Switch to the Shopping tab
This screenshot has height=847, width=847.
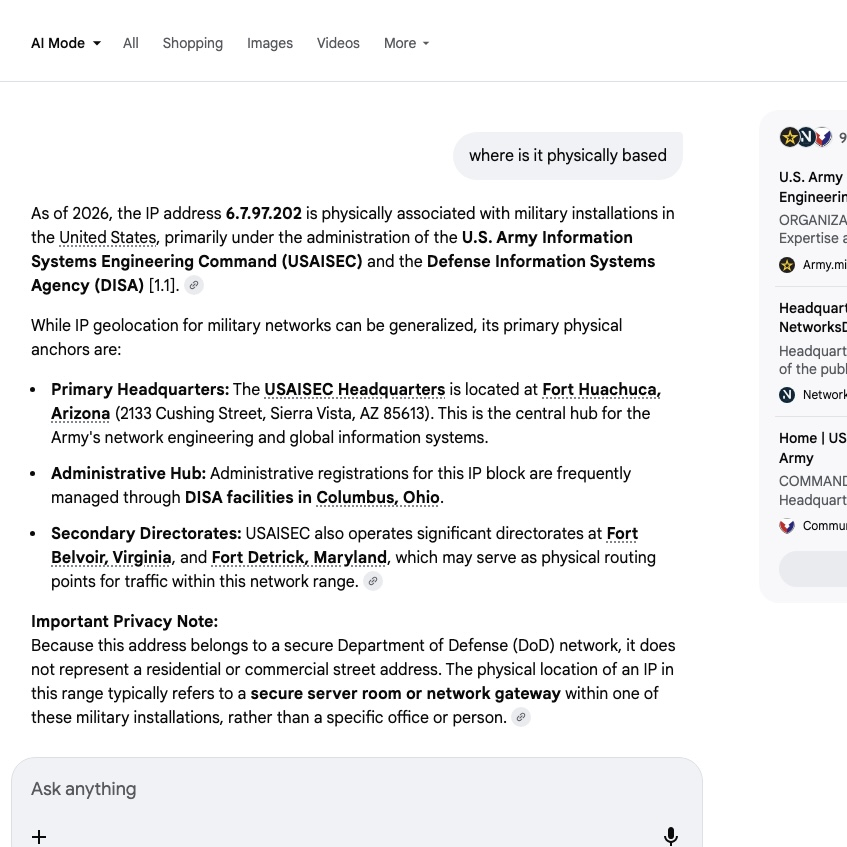point(193,43)
